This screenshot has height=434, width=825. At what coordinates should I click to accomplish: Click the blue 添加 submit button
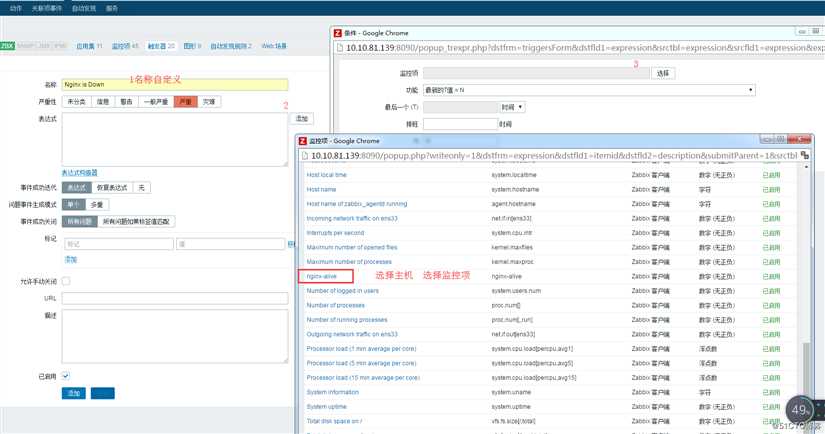click(x=74, y=393)
